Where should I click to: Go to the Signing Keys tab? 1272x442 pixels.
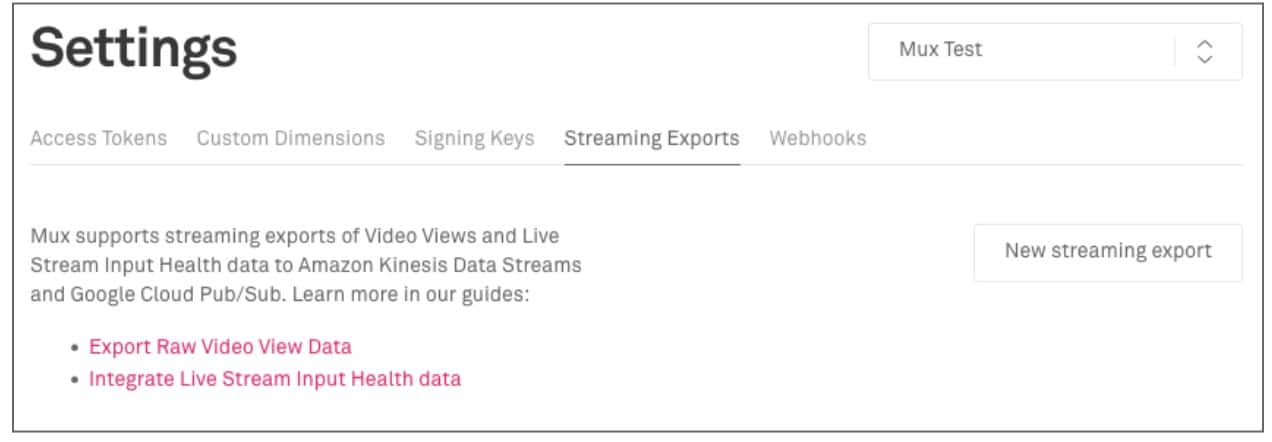pyautogui.click(x=474, y=138)
